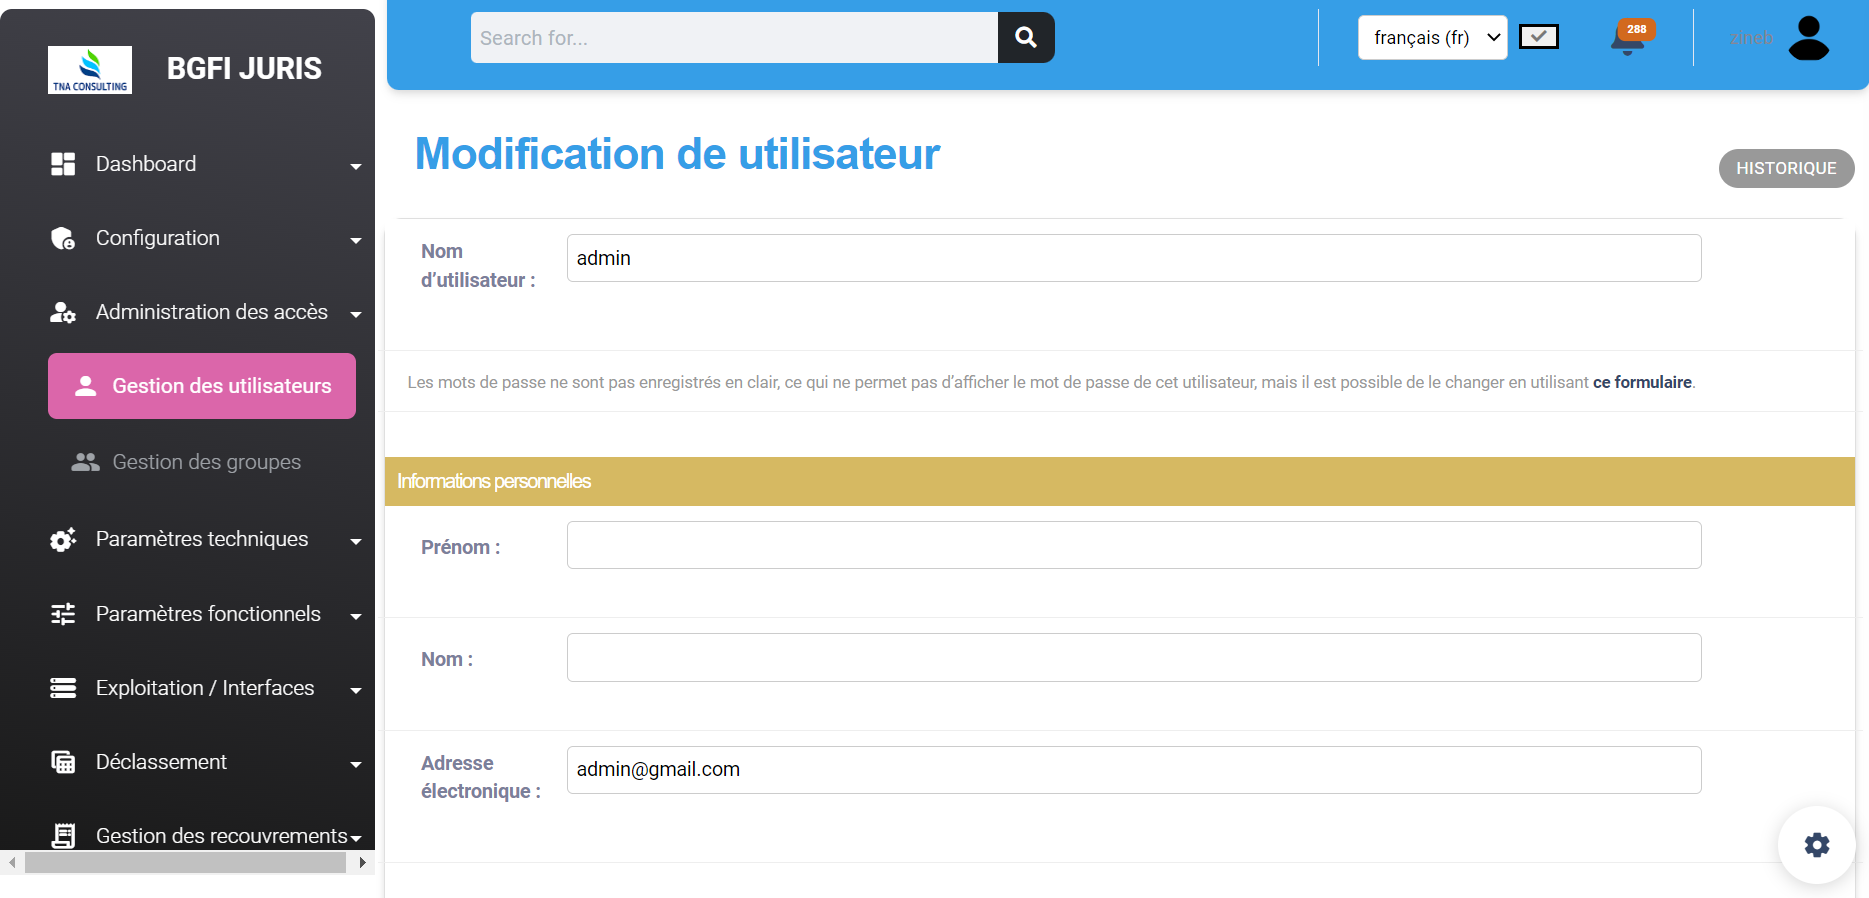
Task: Click the TNA Consulting logo
Action: click(x=90, y=70)
